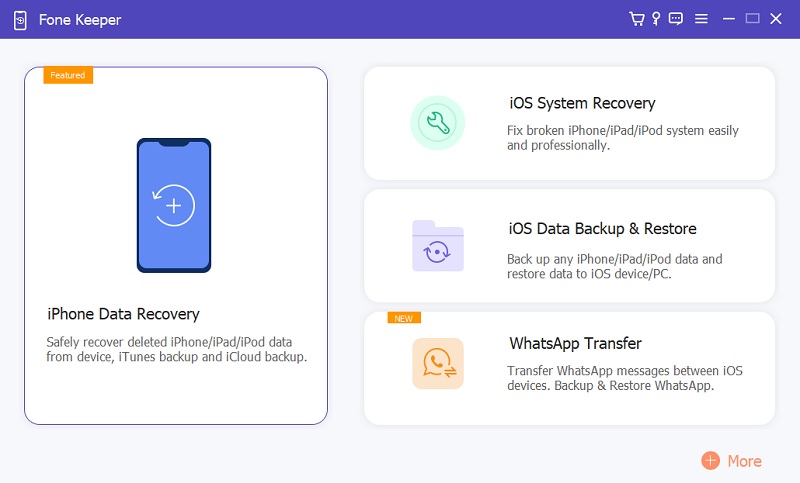The image size is (800, 483).
Task: Open the iPhone Data Recovery title
Action: pos(123,314)
